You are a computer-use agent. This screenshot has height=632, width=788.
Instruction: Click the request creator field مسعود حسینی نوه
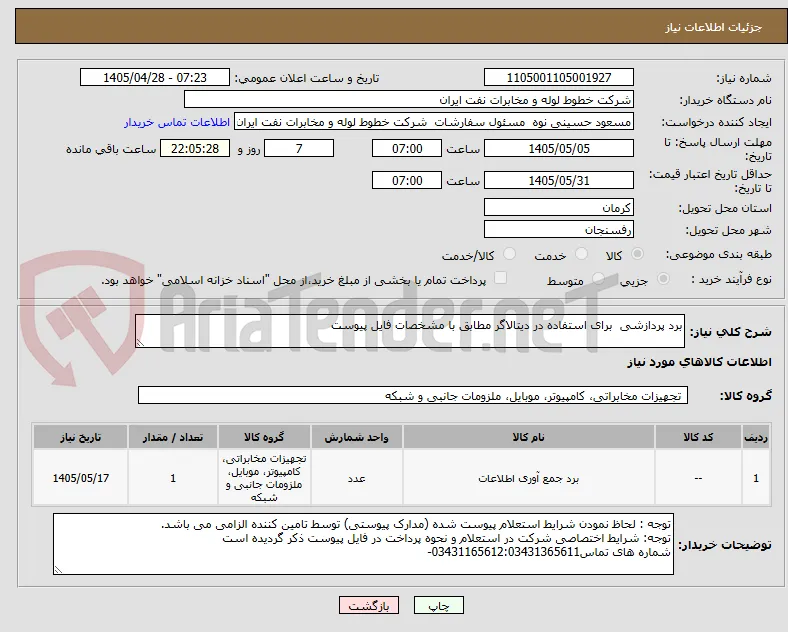coord(434,122)
